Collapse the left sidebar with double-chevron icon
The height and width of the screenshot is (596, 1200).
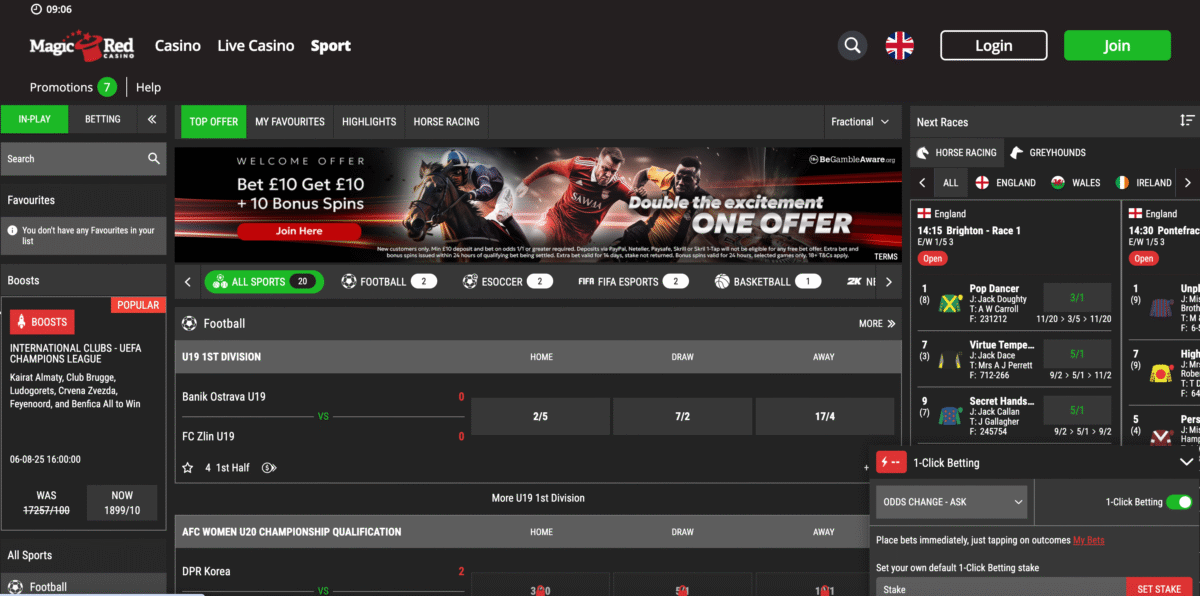152,119
